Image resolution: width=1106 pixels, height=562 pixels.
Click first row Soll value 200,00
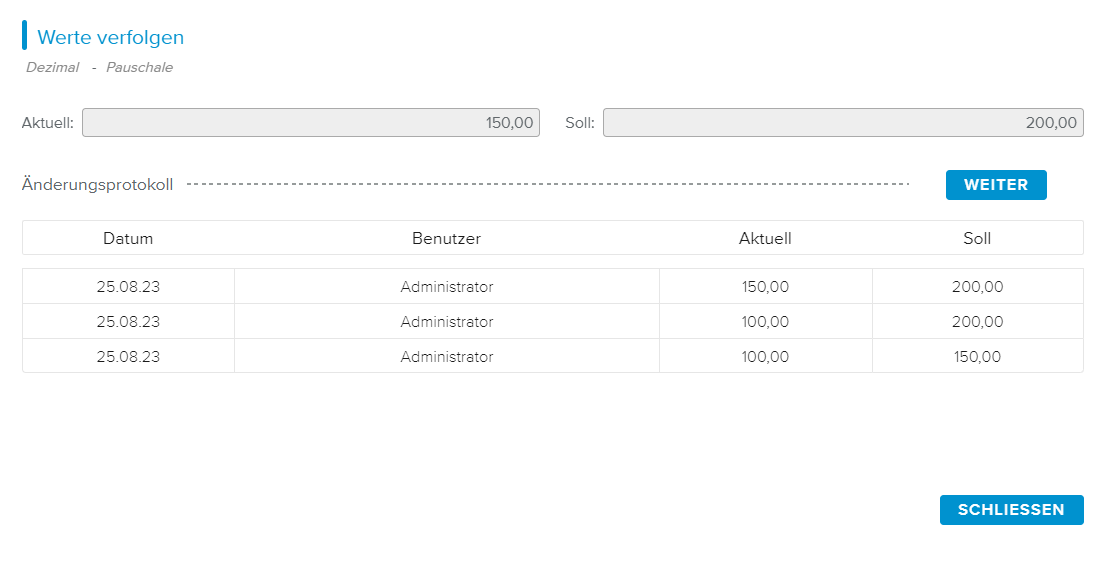977,287
